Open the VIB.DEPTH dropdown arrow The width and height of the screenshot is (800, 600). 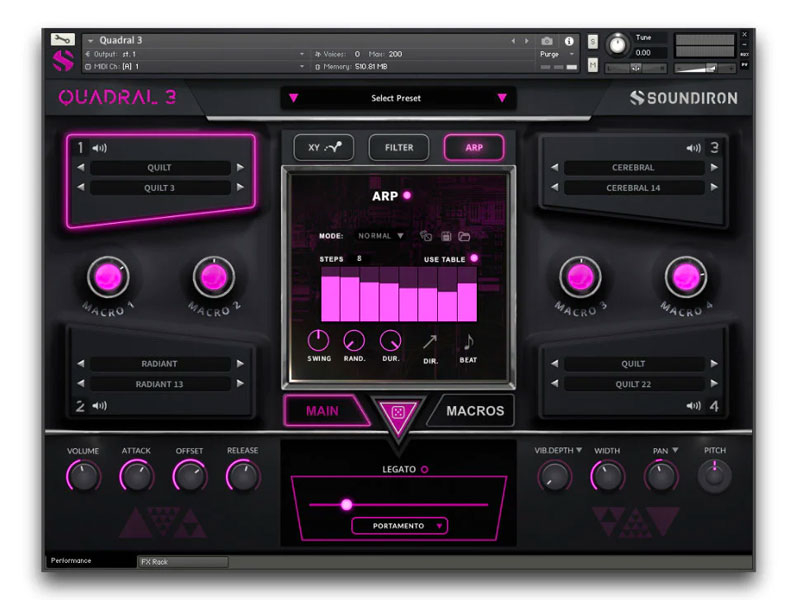coord(579,450)
